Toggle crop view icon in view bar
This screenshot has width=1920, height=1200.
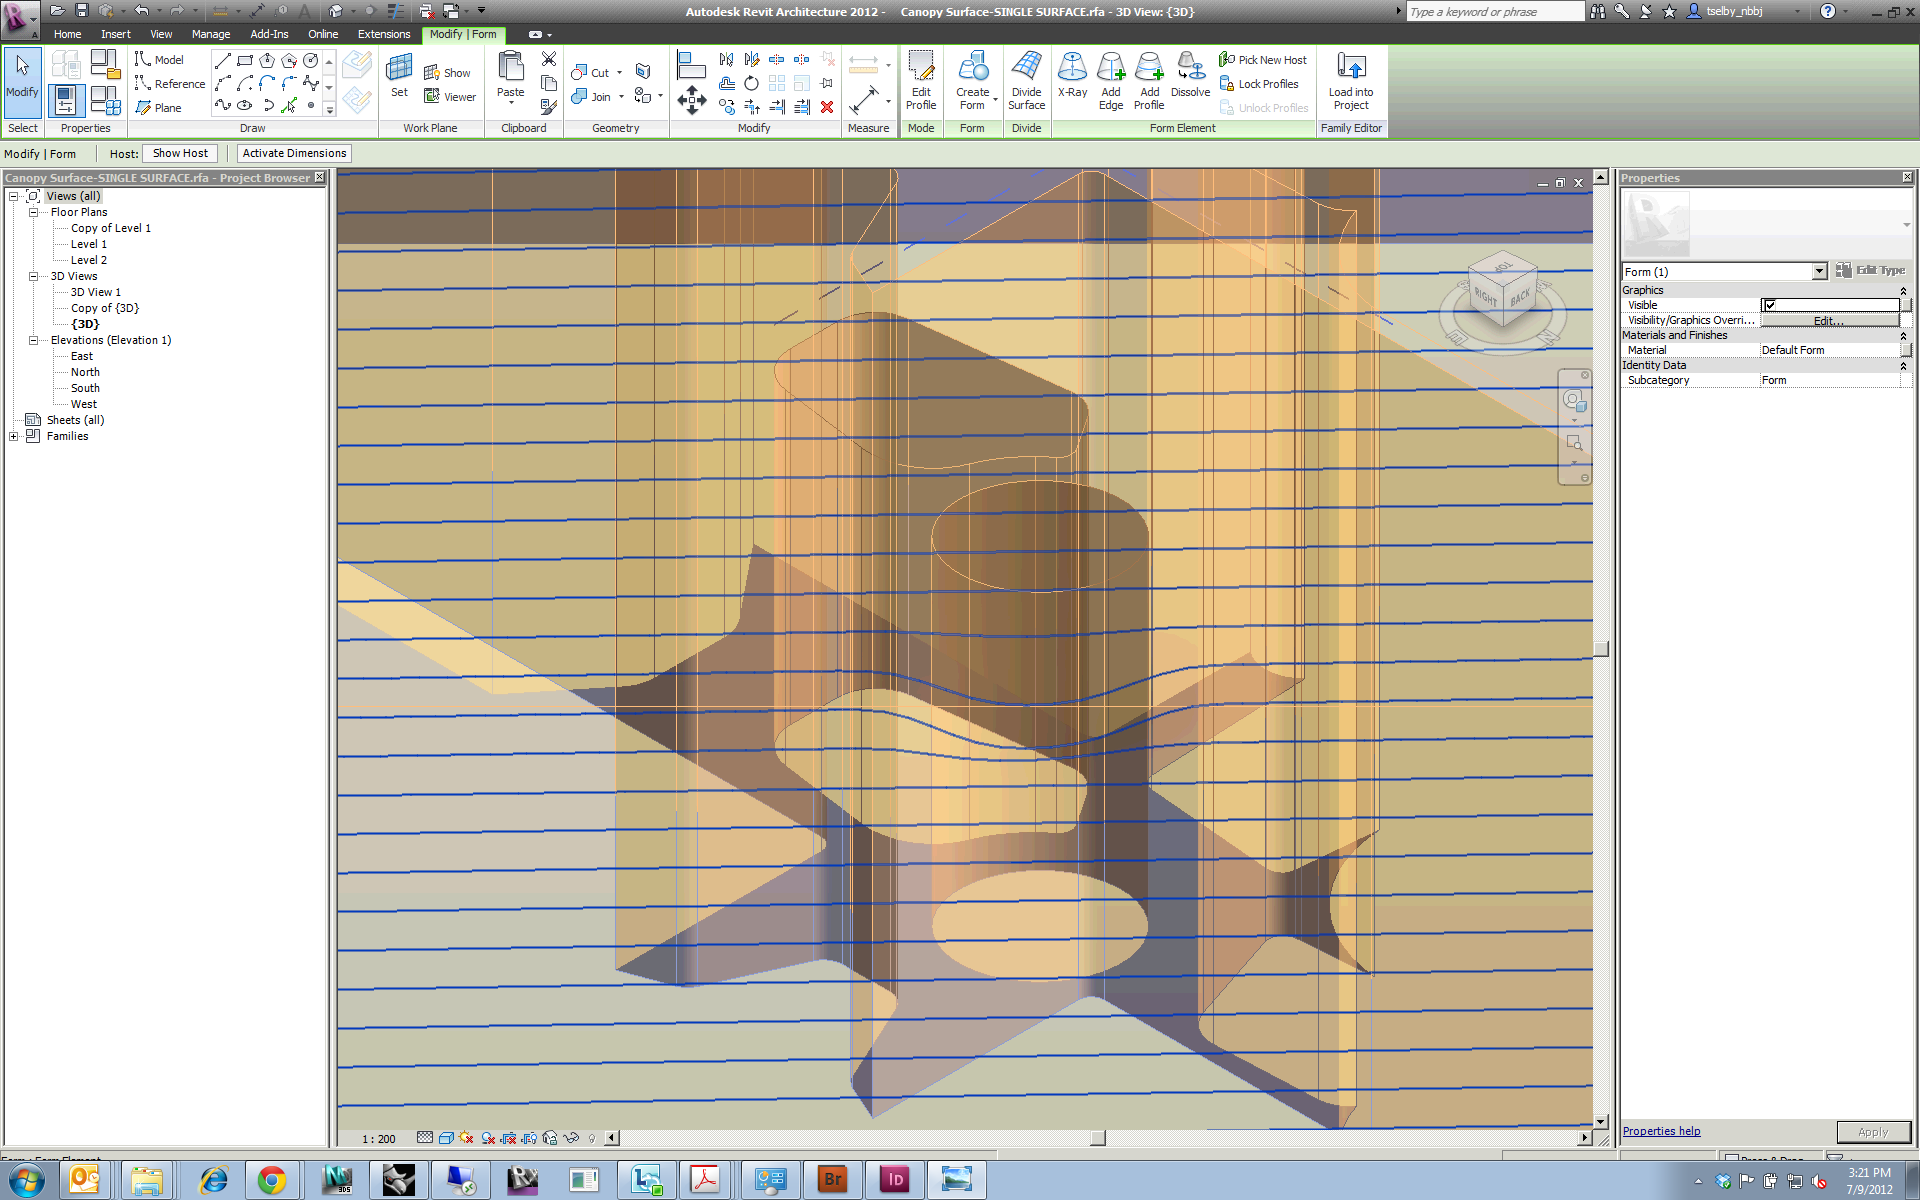tap(509, 1138)
